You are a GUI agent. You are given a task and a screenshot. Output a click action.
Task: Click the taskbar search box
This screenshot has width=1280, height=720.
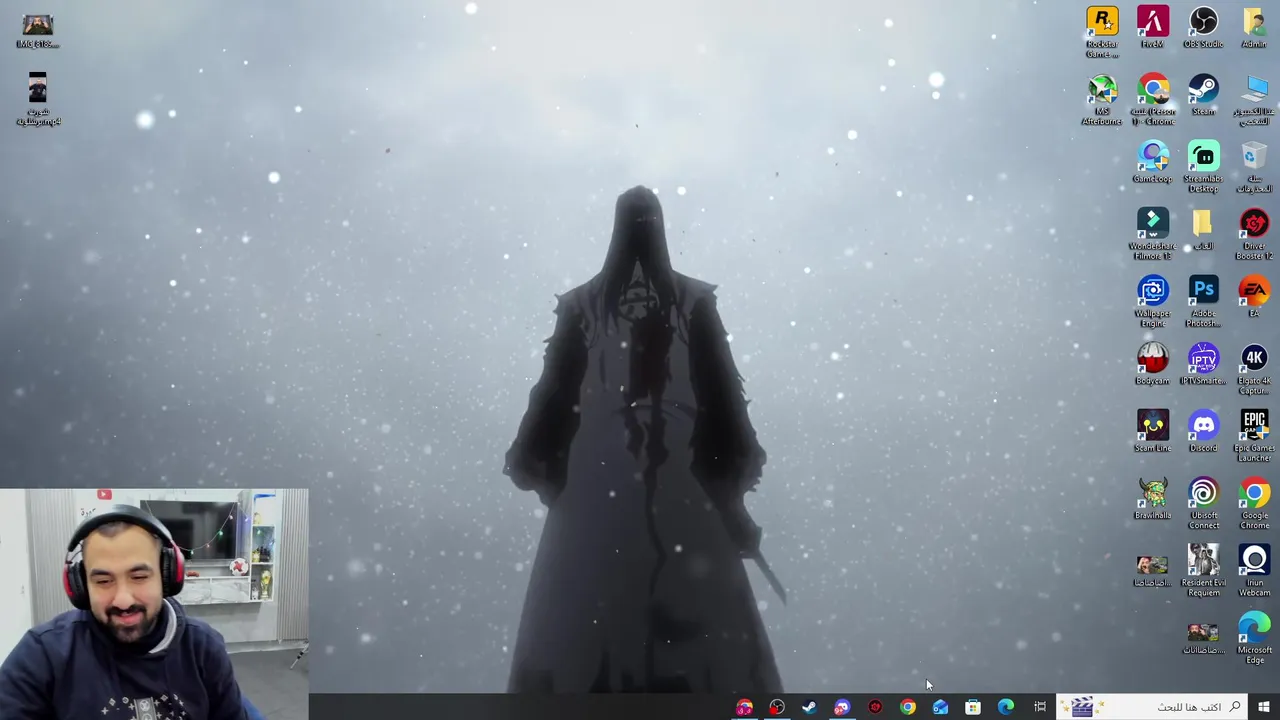1152,707
